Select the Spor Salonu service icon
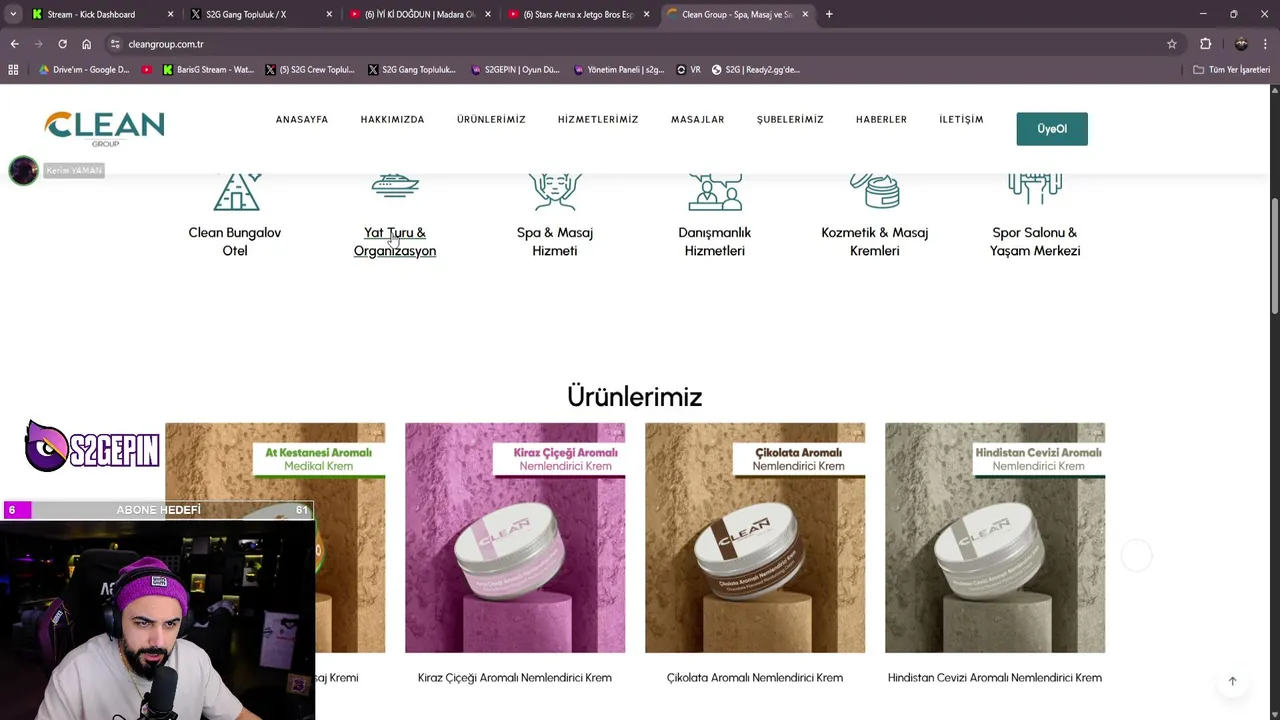 [1035, 188]
